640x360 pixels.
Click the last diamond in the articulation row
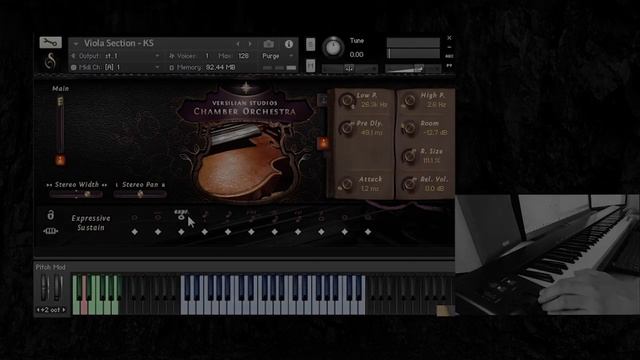pos(368,232)
